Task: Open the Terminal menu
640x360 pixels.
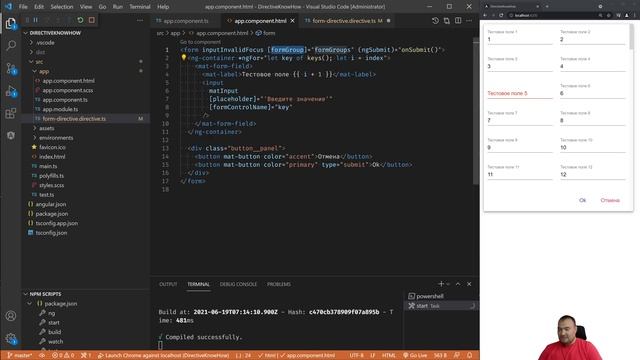Action: 140,7
